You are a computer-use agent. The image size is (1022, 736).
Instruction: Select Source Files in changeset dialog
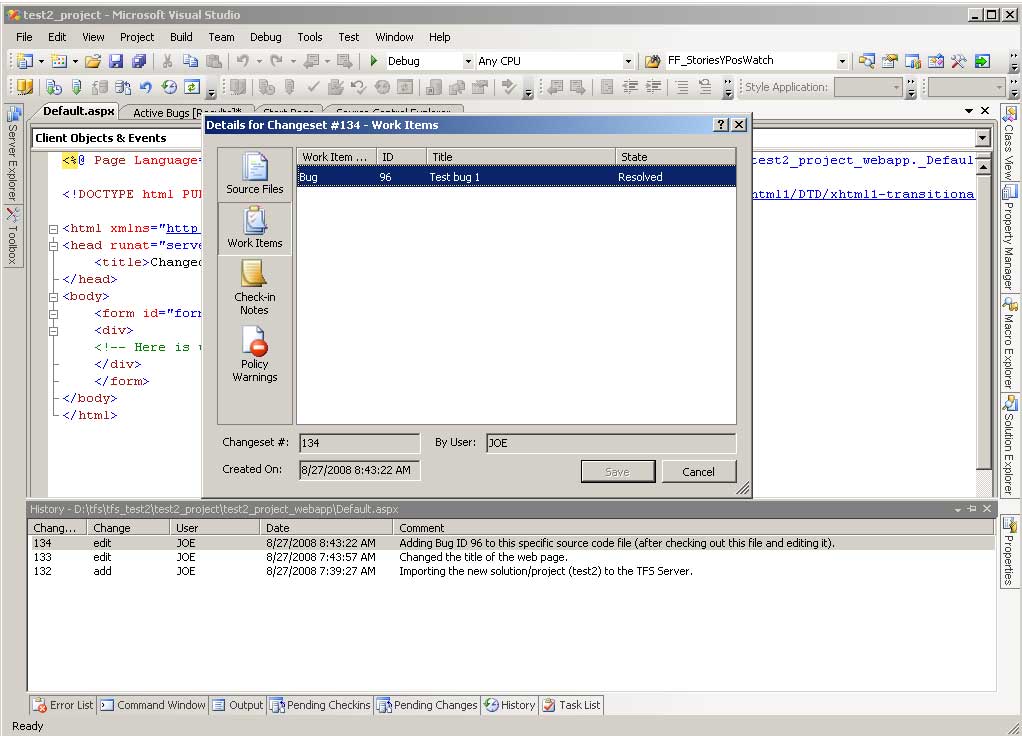(254, 173)
